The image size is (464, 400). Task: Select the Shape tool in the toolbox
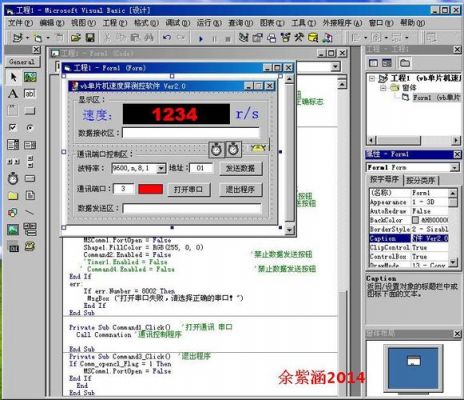click(x=13, y=213)
